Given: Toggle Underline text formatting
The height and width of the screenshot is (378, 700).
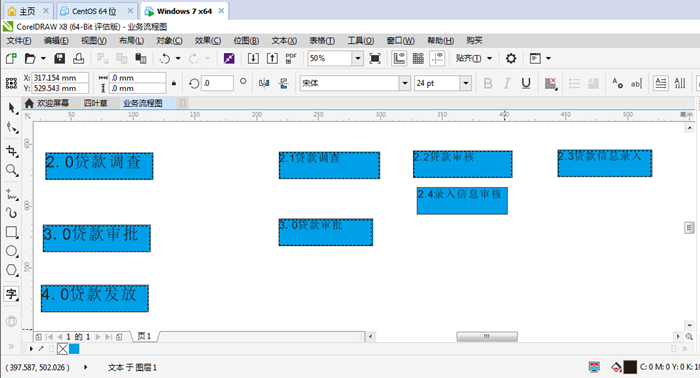Looking at the screenshot, I should point(526,83).
